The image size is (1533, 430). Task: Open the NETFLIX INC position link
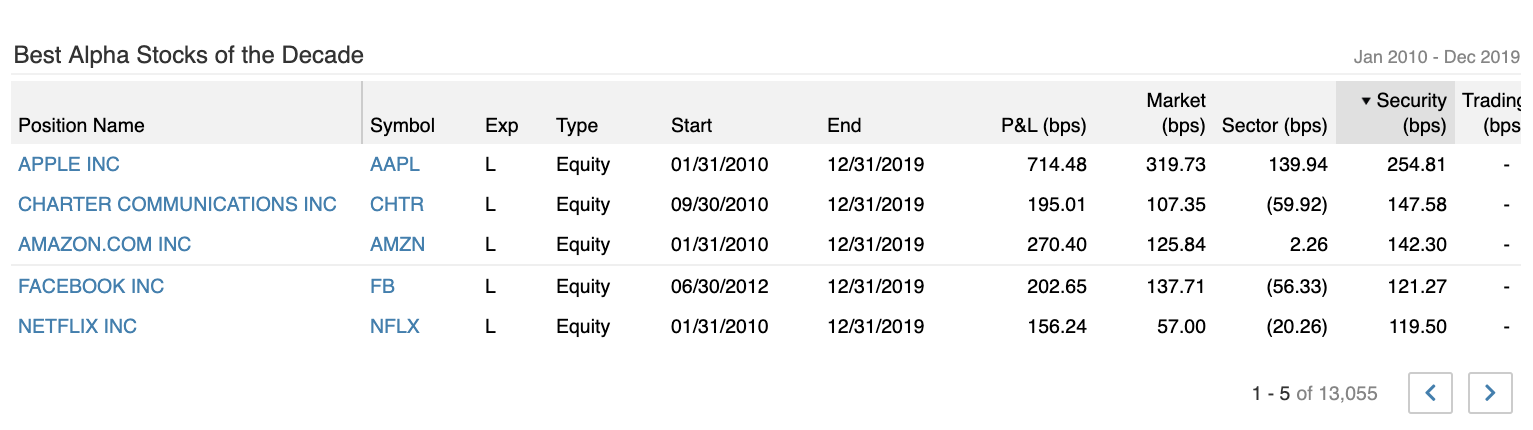[78, 326]
